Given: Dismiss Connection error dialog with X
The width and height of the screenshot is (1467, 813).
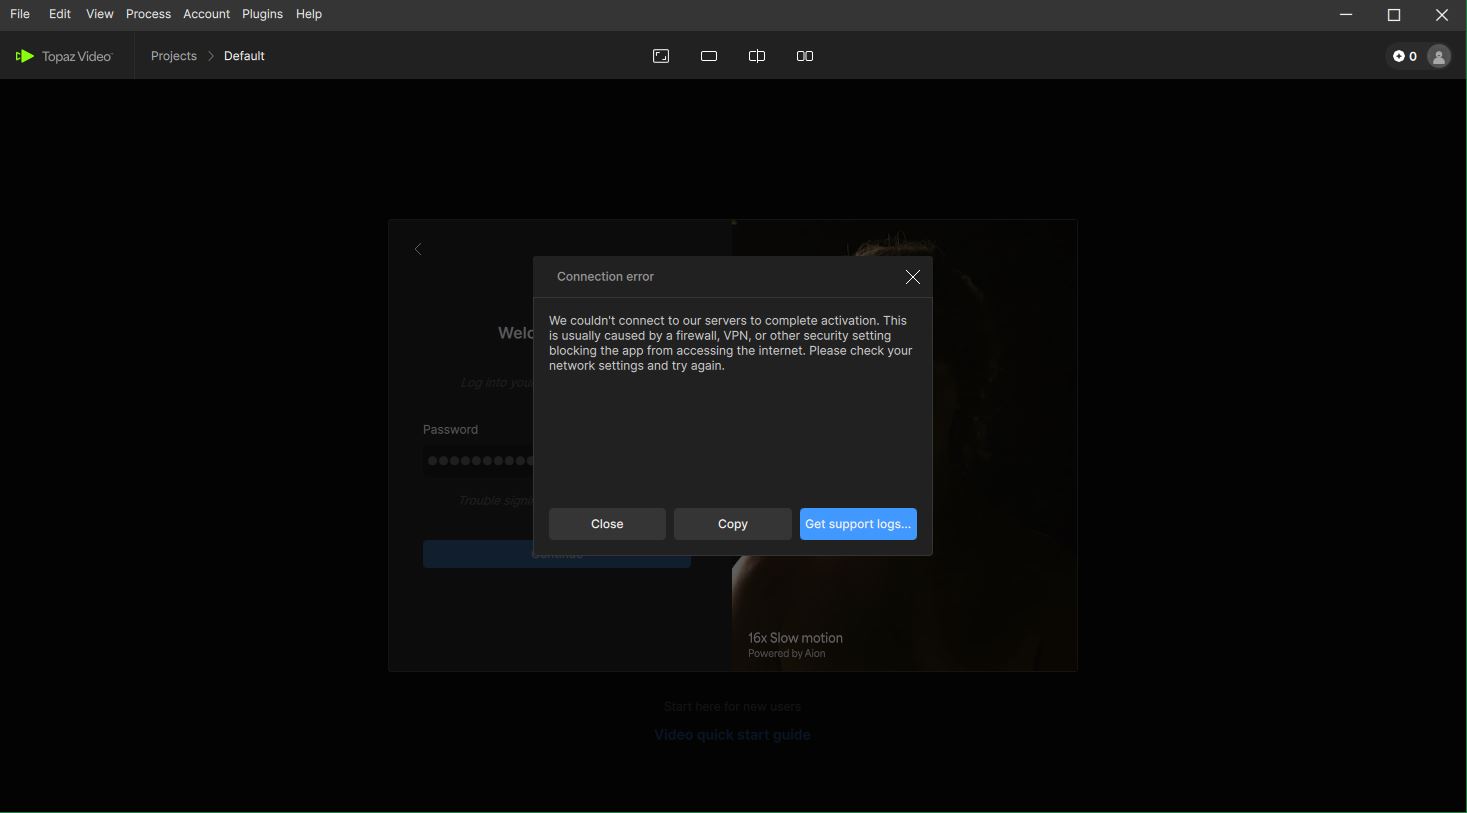Looking at the screenshot, I should point(912,277).
